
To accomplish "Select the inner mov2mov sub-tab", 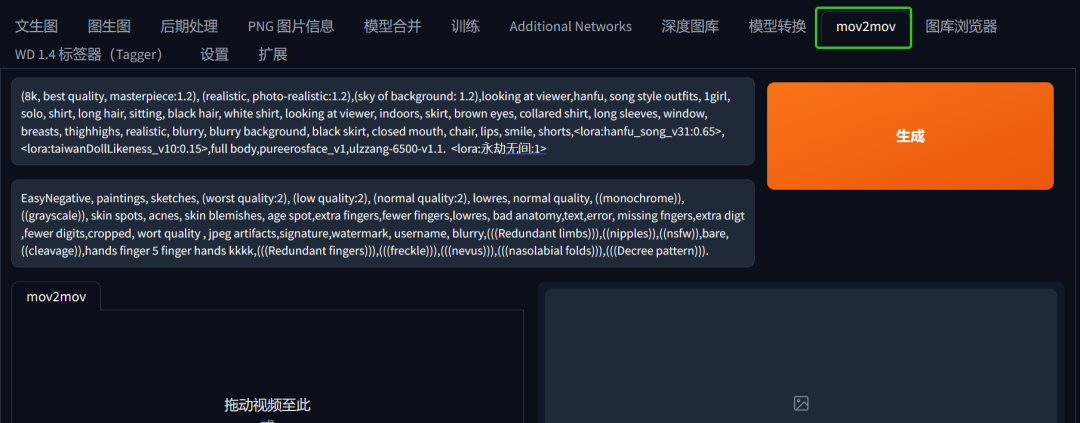I will (56, 297).
